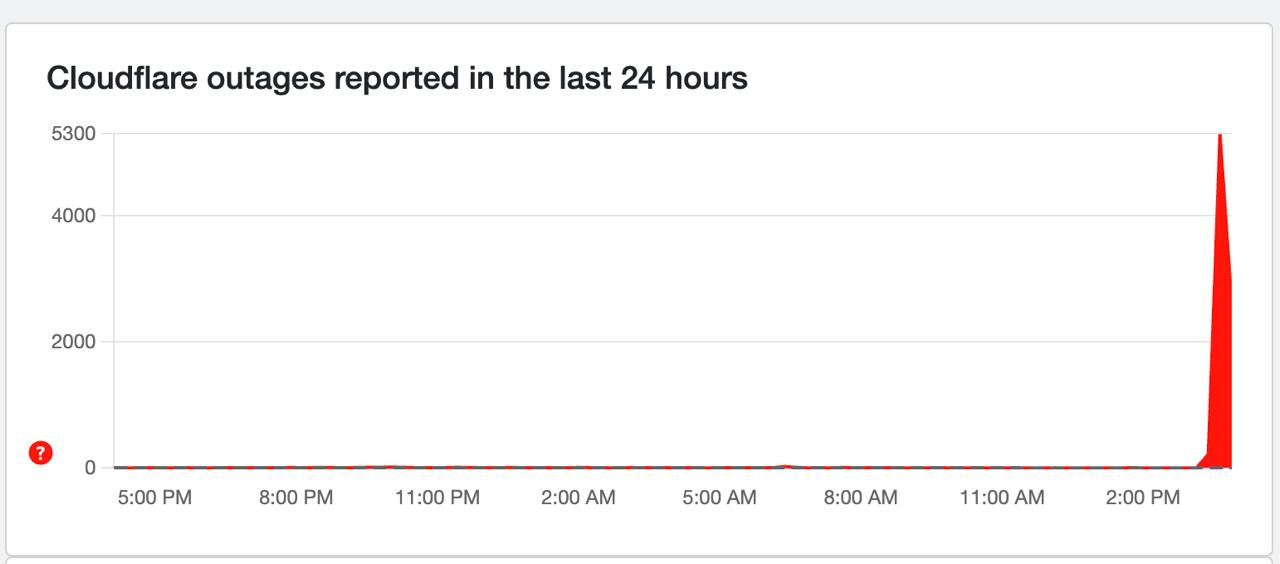Click the 8:00 PM time label
Screen dimensions: 1280x564
[x=296, y=498]
